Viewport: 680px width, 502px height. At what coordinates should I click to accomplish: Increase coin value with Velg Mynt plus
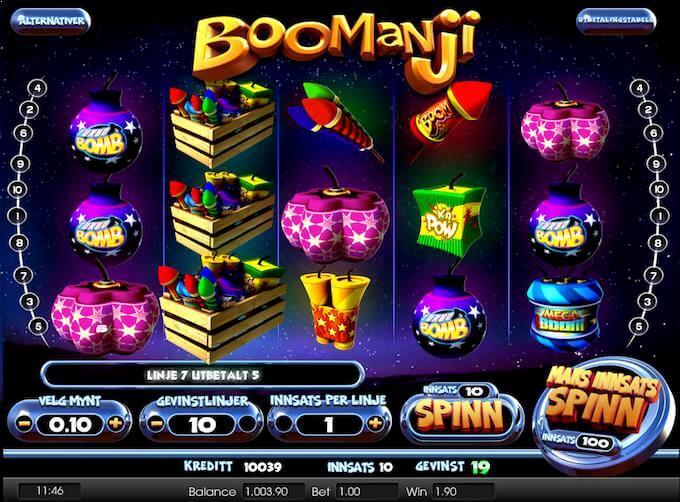click(115, 423)
